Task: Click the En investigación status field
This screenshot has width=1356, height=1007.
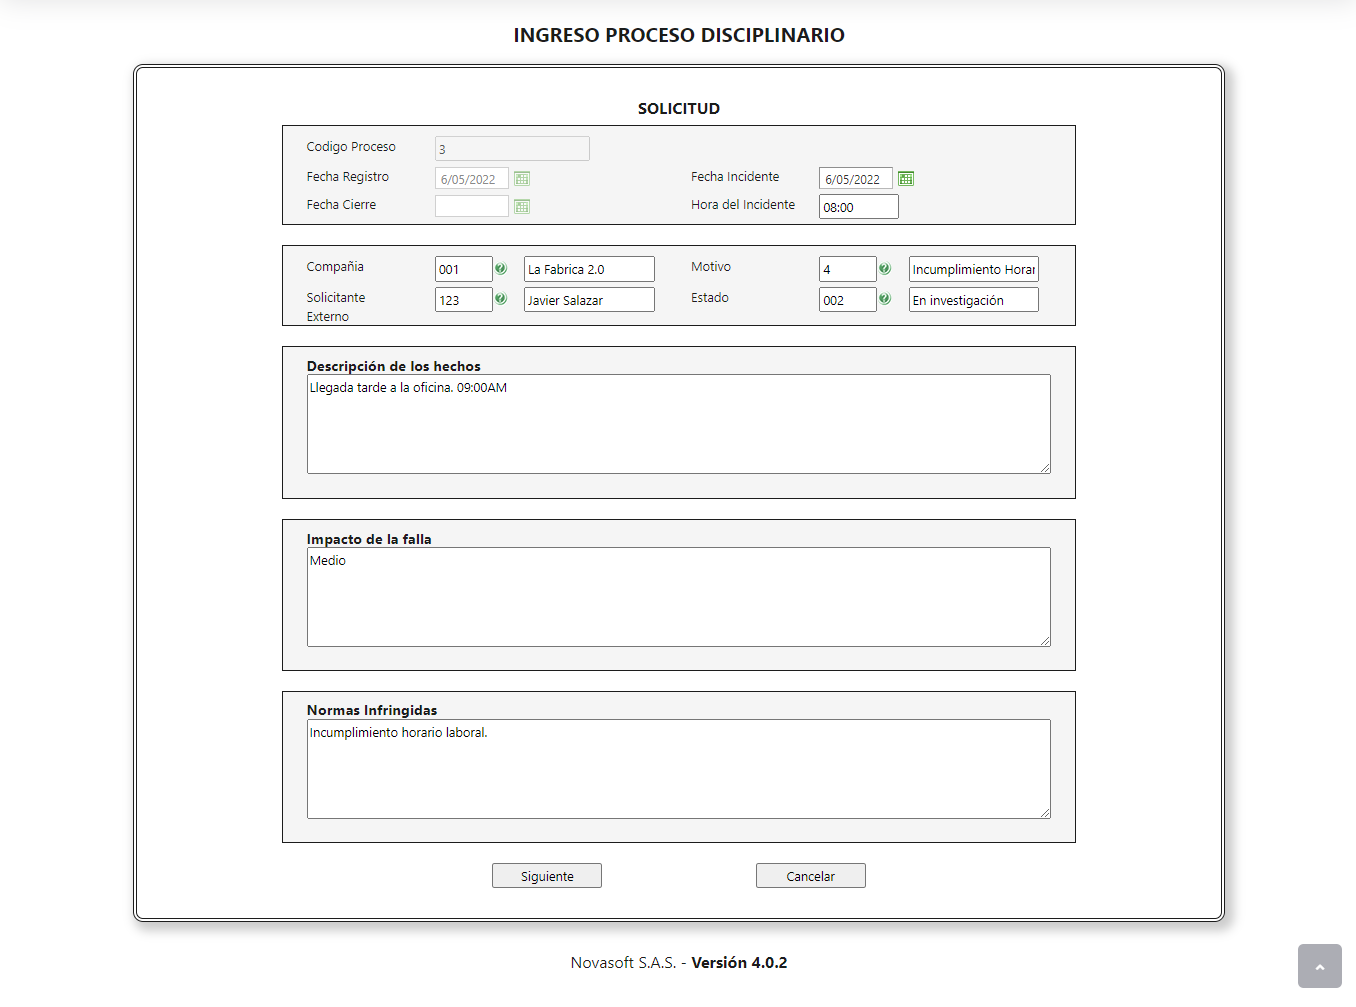Action: click(974, 300)
